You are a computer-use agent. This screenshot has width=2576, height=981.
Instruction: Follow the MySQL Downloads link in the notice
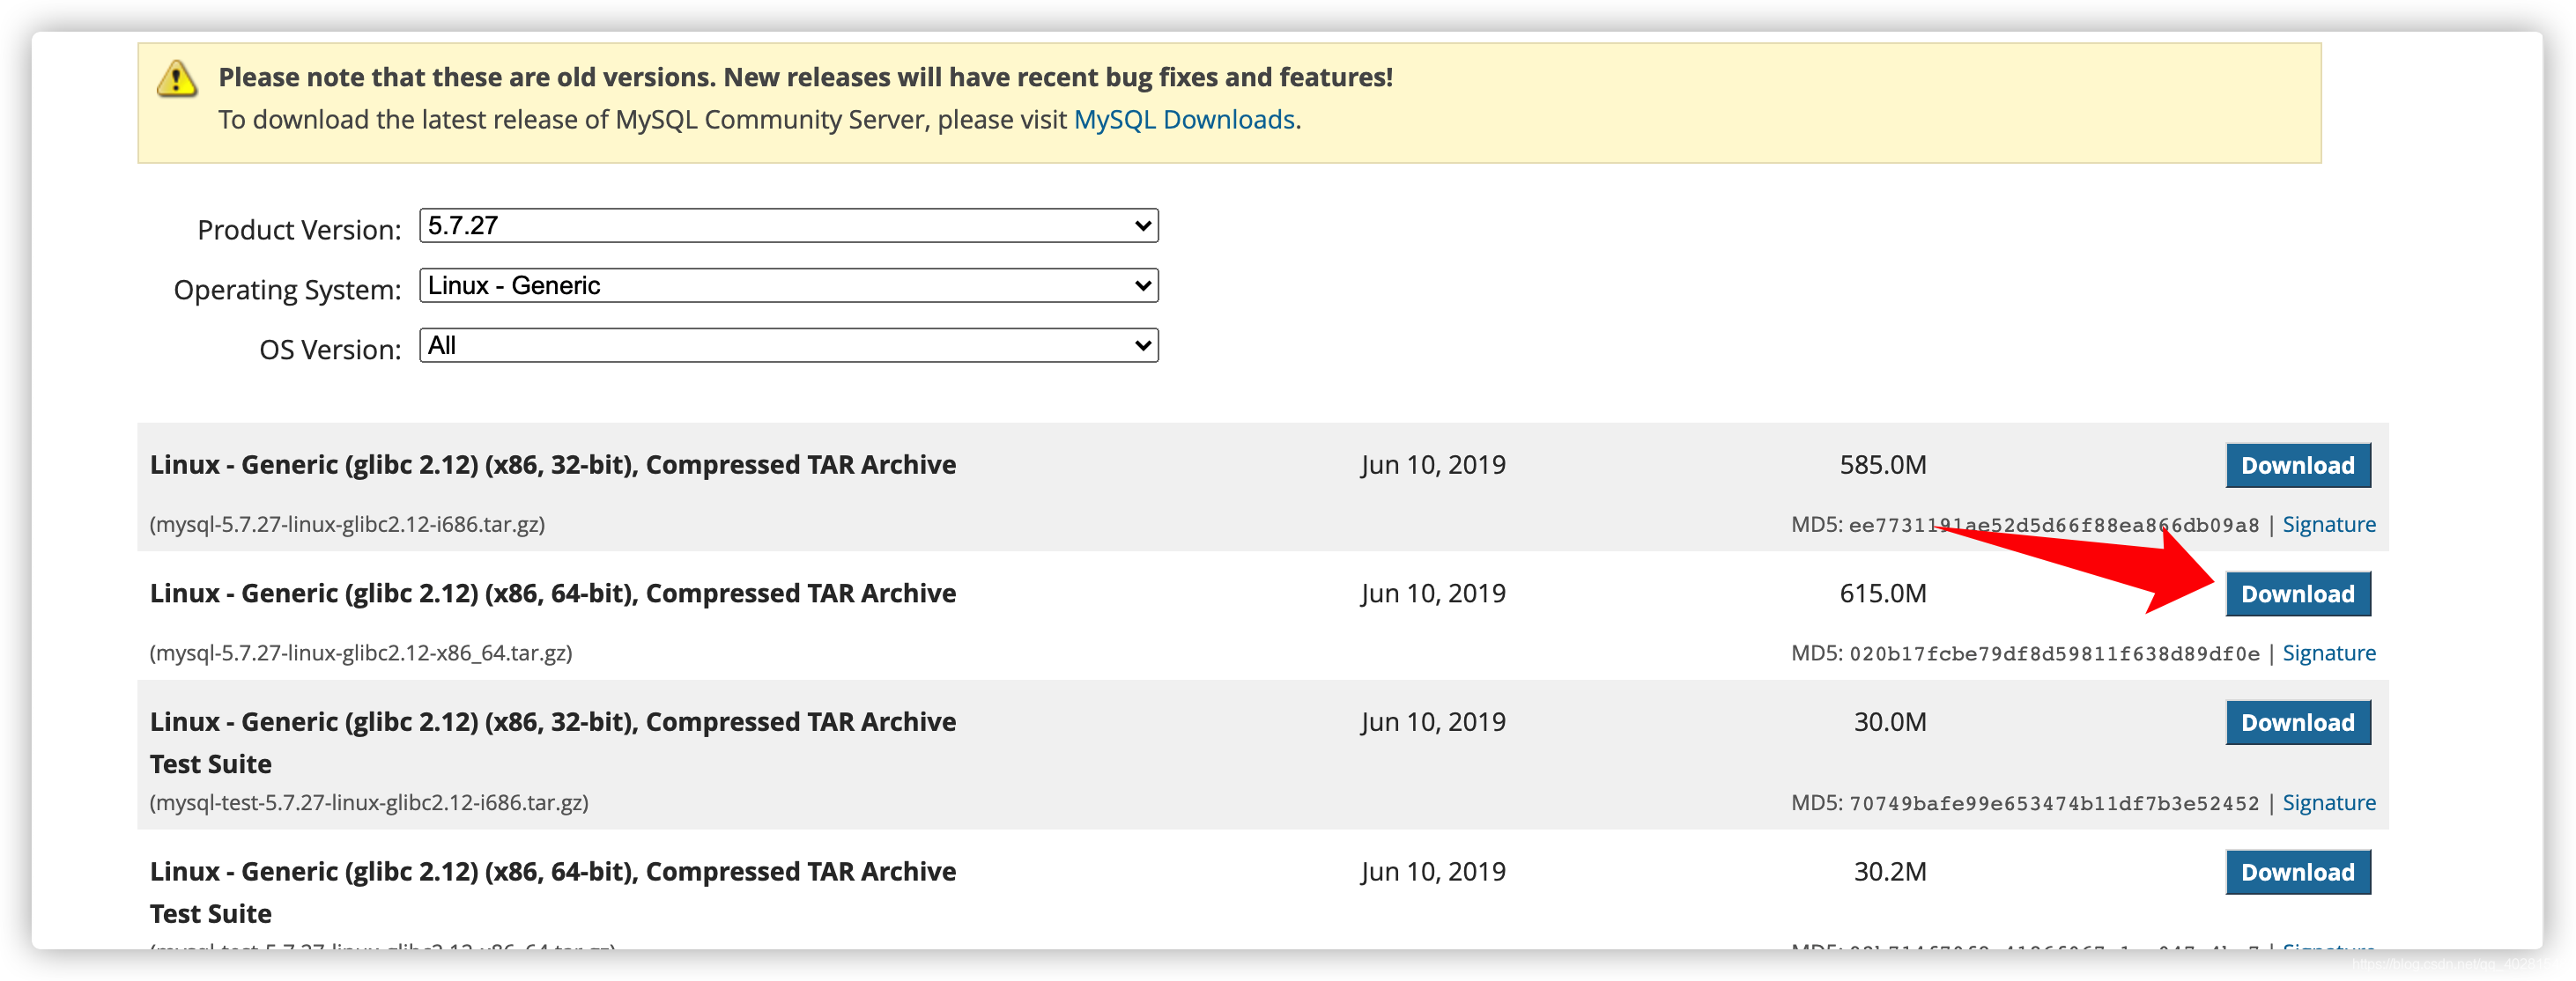[x=1184, y=120]
